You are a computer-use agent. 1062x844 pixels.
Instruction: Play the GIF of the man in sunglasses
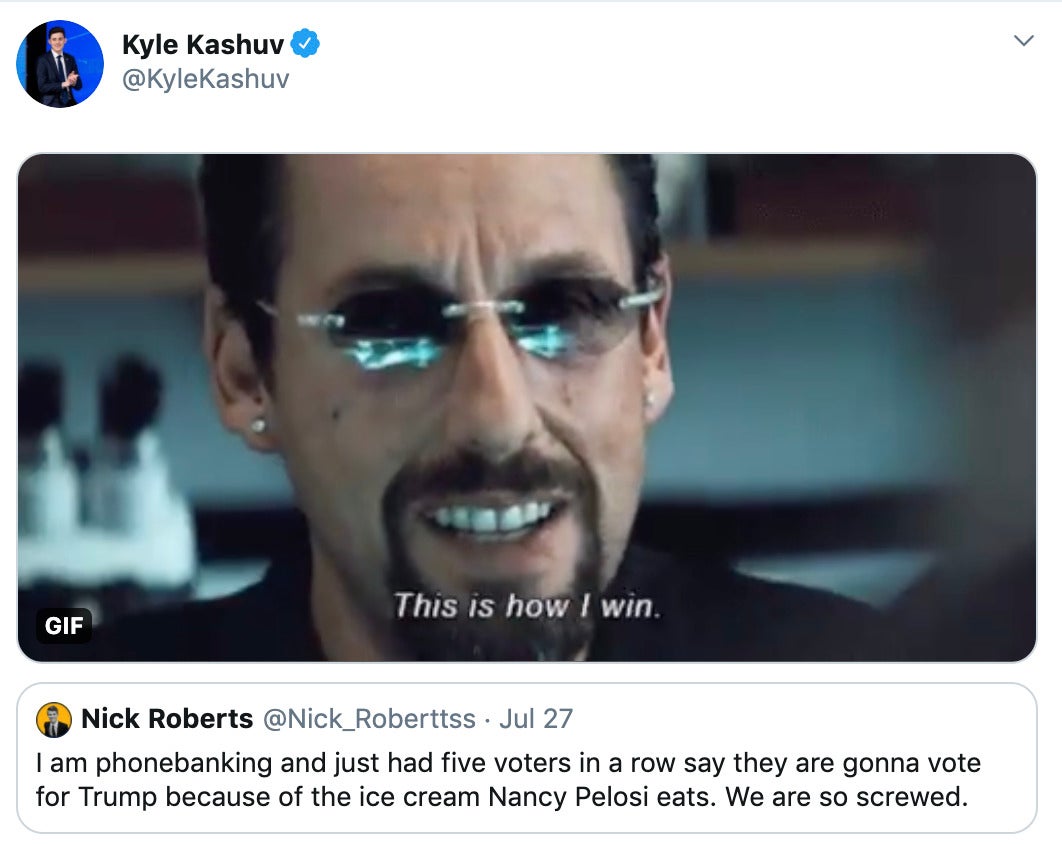click(527, 408)
